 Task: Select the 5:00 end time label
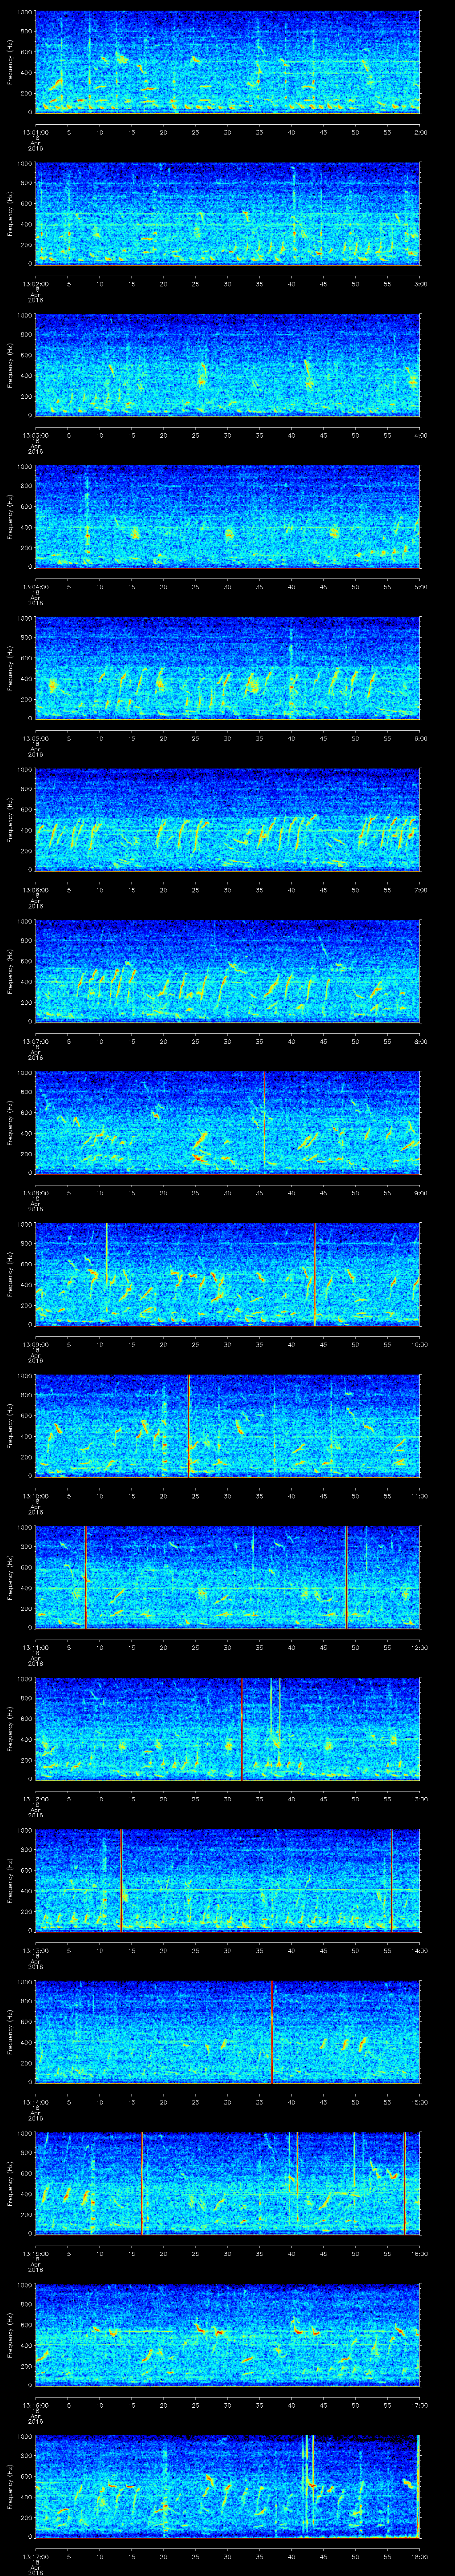click(x=420, y=586)
